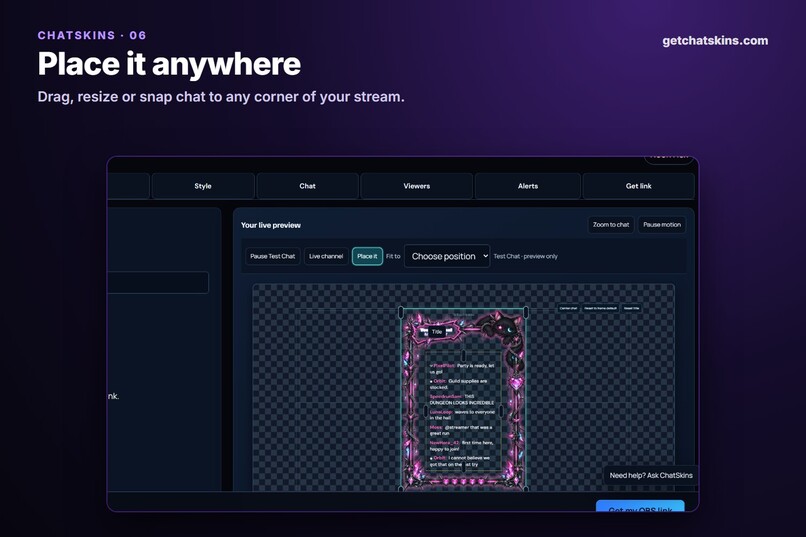
Task: Open the Choose position dropdown
Action: tap(447, 256)
